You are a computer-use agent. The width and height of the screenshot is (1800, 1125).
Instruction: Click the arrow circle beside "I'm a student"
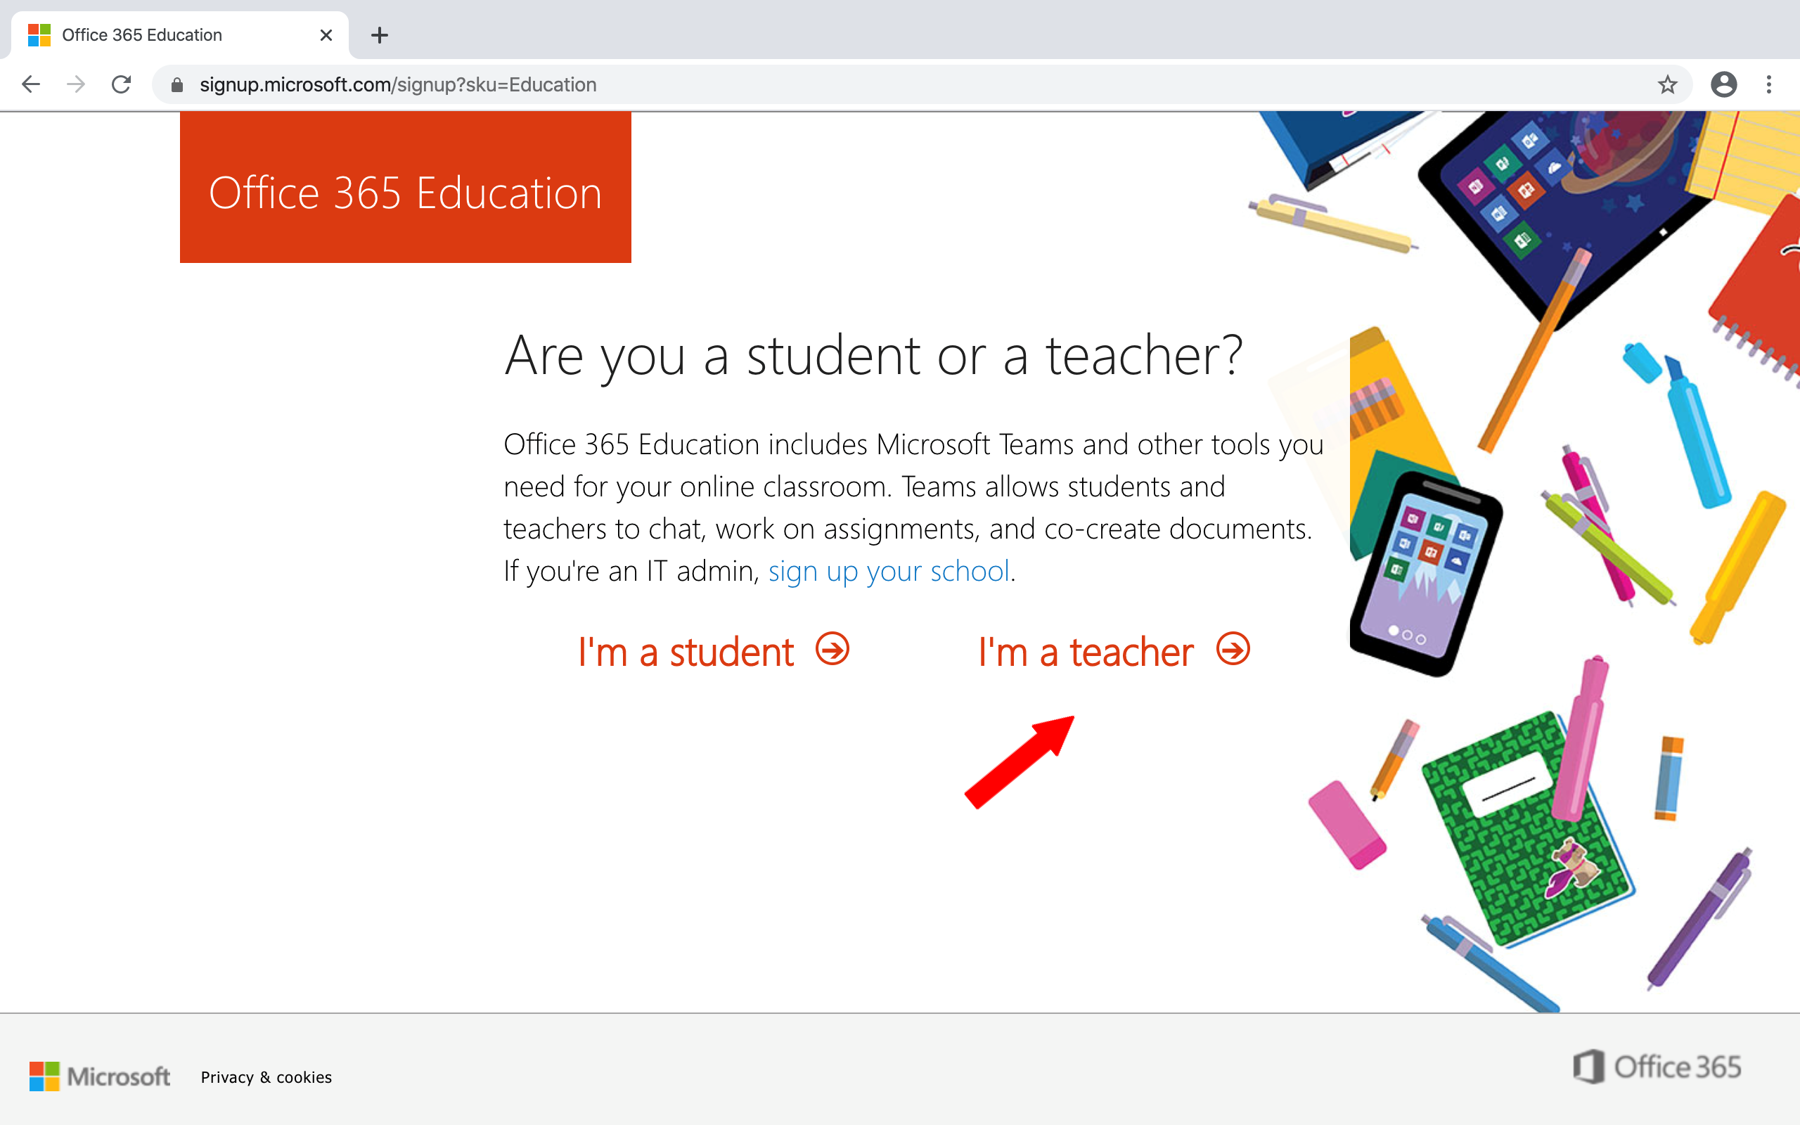pos(832,650)
